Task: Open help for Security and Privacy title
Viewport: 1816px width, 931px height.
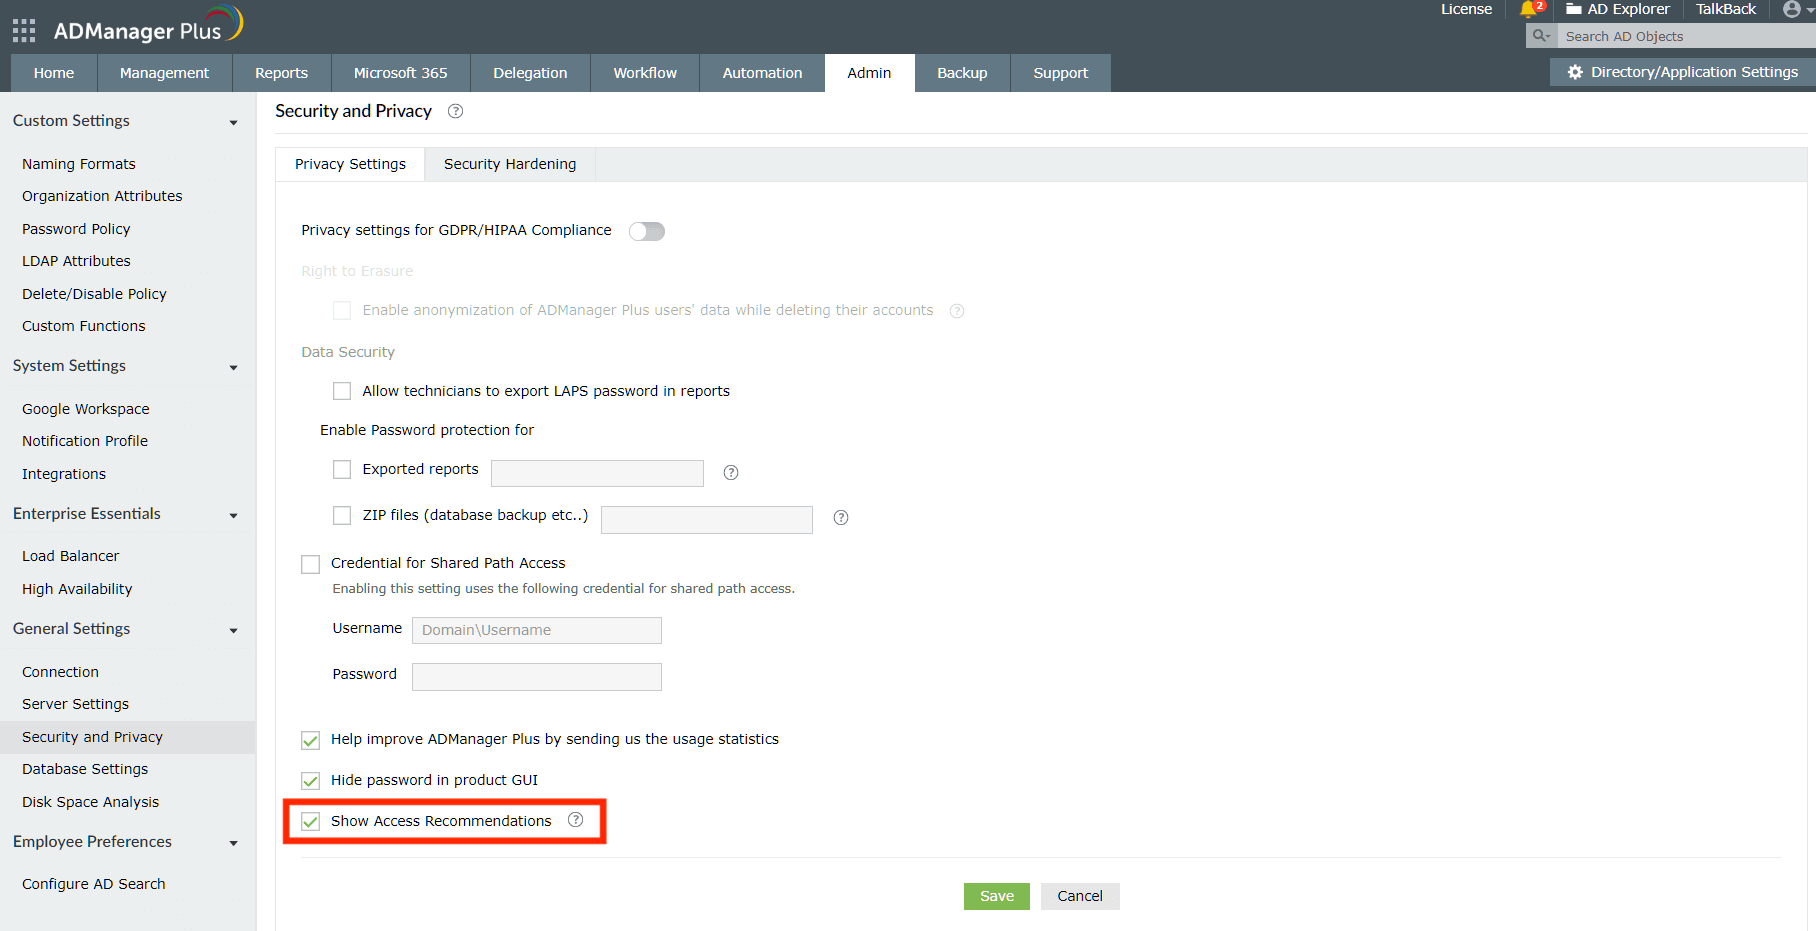Action: pos(455,111)
